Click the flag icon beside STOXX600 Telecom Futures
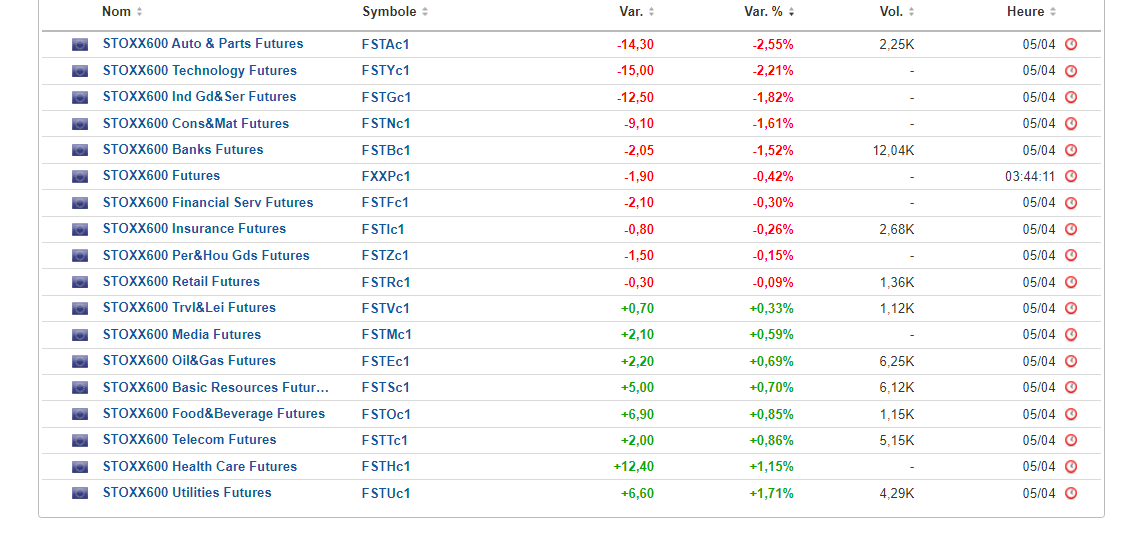The width and height of the screenshot is (1136, 540). pyautogui.click(x=80, y=440)
